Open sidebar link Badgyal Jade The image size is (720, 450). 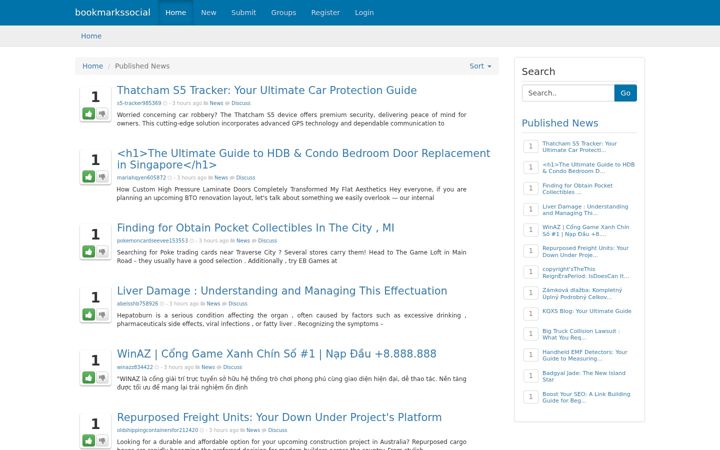point(584,377)
